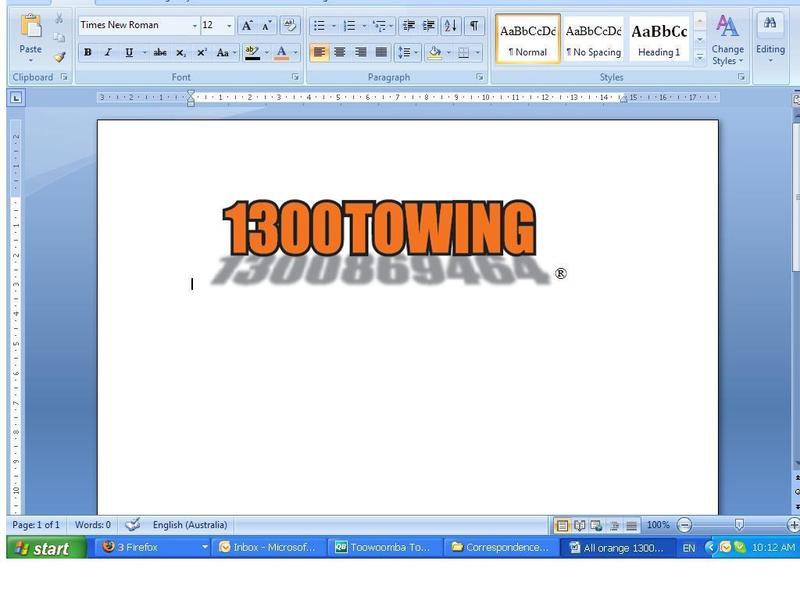Shrink font size with the small A icon
Screen dimensions: 800x600
(267, 26)
